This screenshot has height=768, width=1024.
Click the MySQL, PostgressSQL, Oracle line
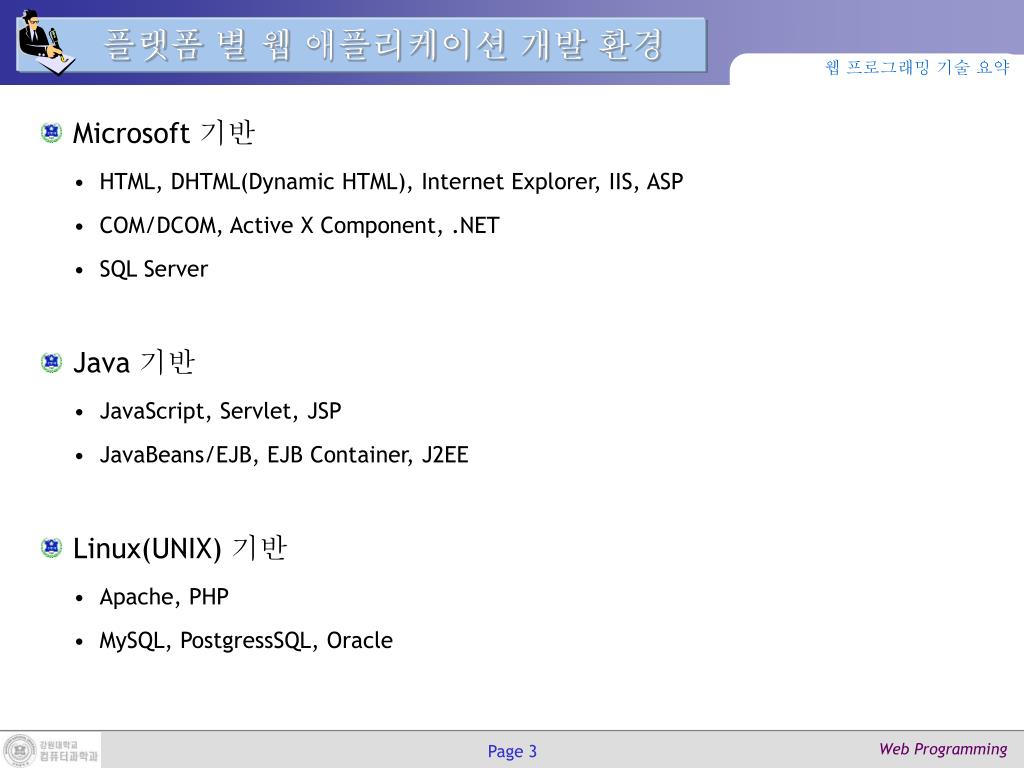pos(246,641)
